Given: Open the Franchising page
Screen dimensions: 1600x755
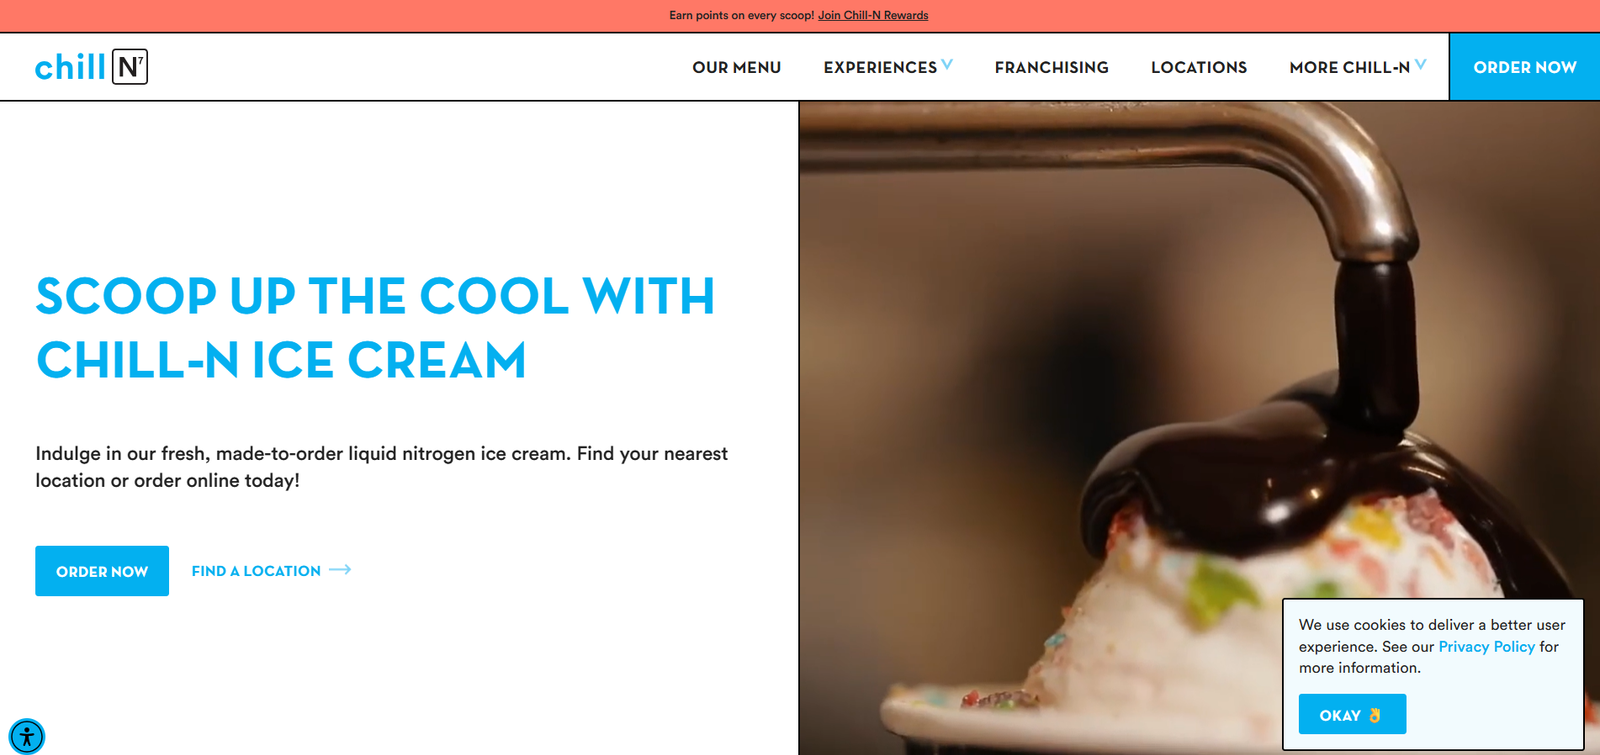Looking at the screenshot, I should tap(1052, 67).
